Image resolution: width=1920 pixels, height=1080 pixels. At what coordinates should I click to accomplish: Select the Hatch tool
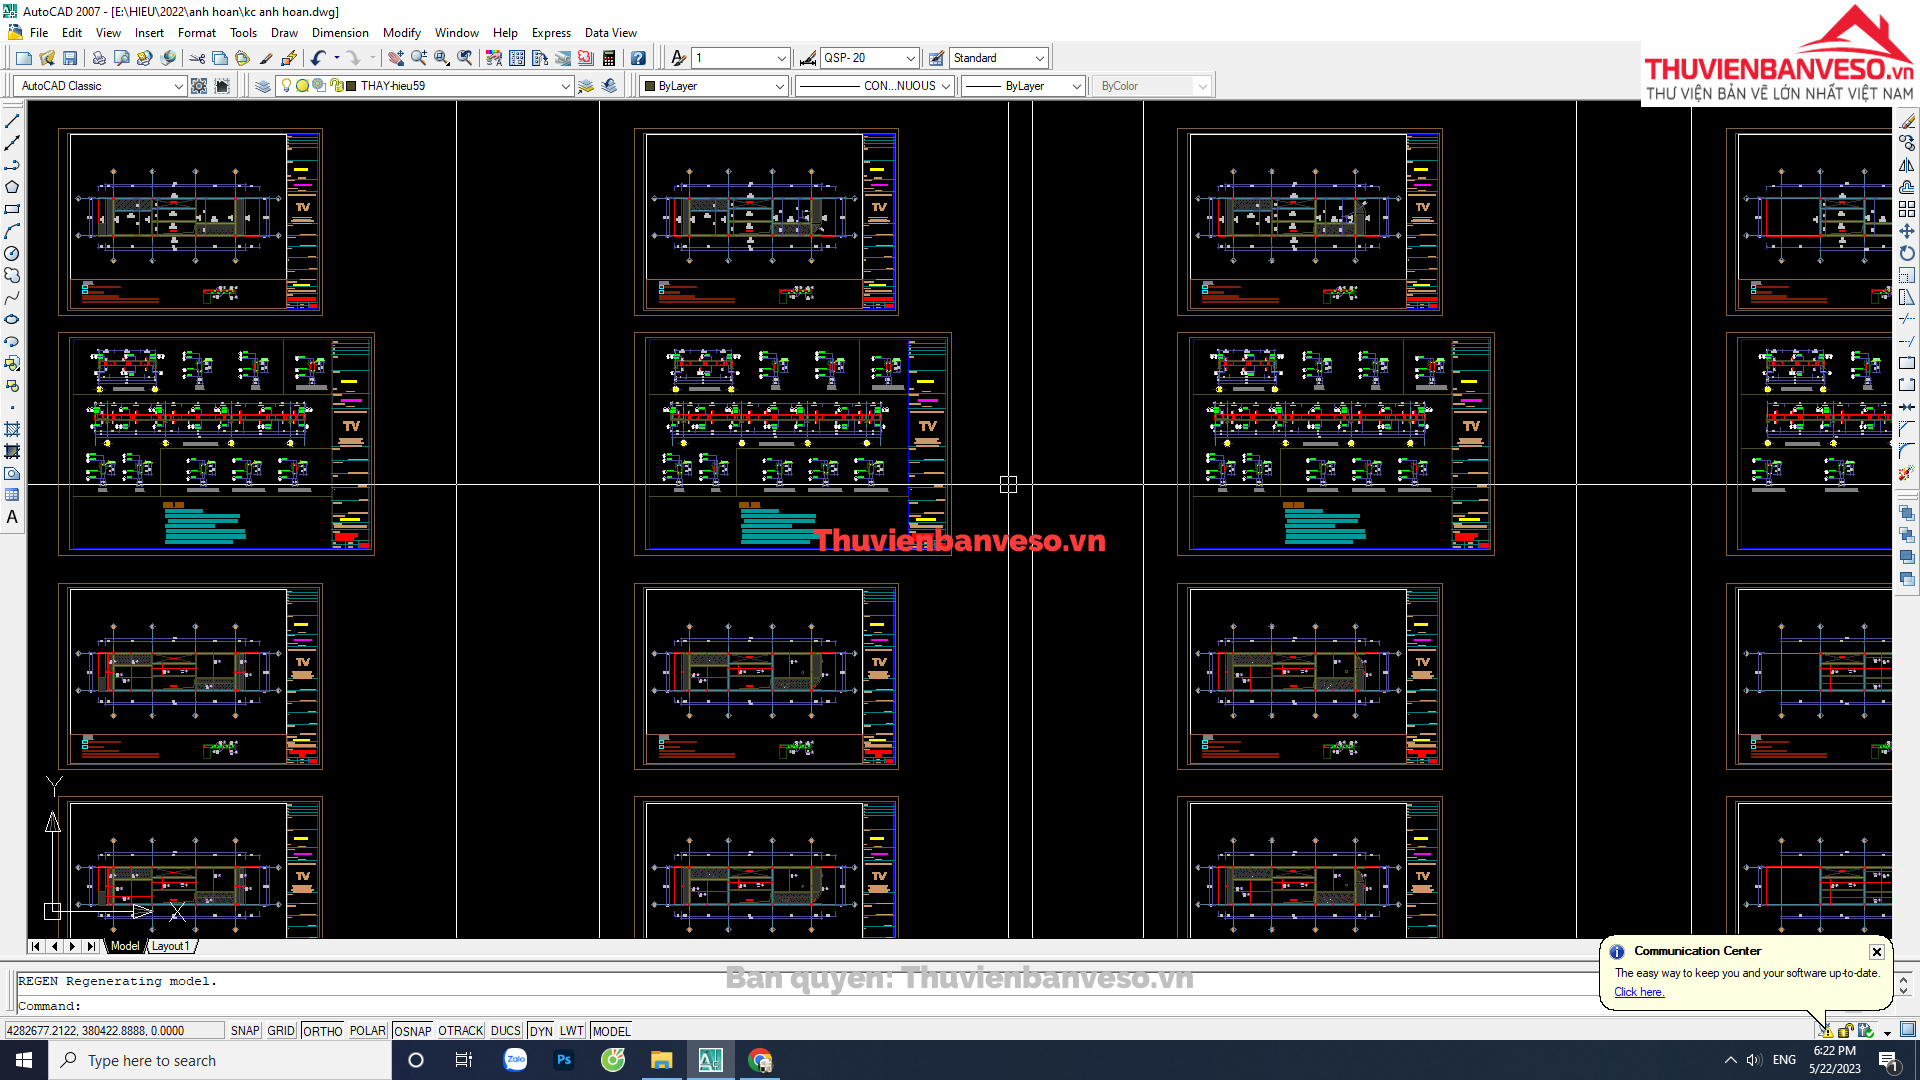12,429
